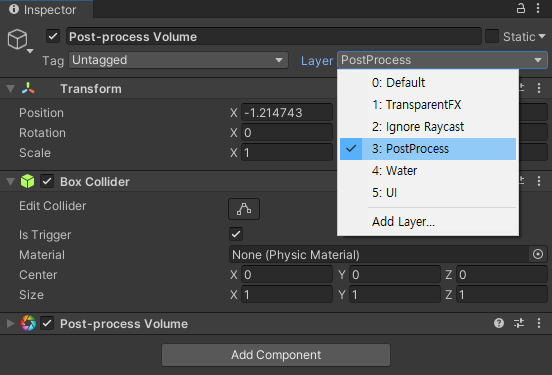Toggle the GameObject active checkbox

coord(53,36)
